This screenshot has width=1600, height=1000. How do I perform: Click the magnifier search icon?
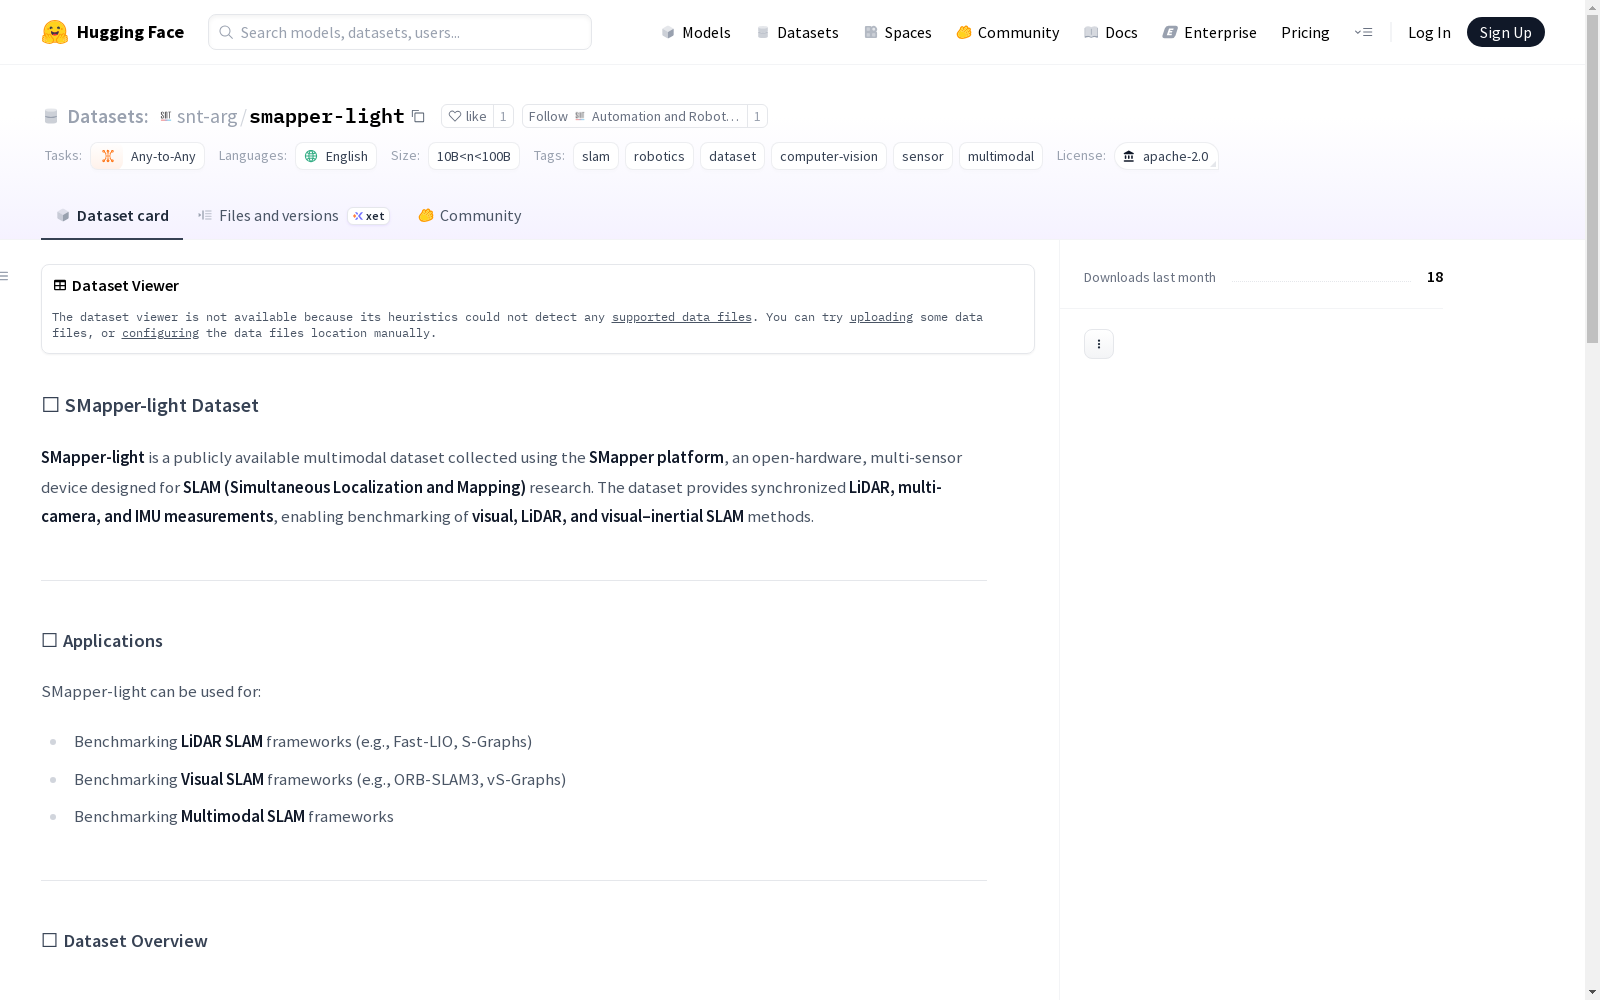click(226, 32)
